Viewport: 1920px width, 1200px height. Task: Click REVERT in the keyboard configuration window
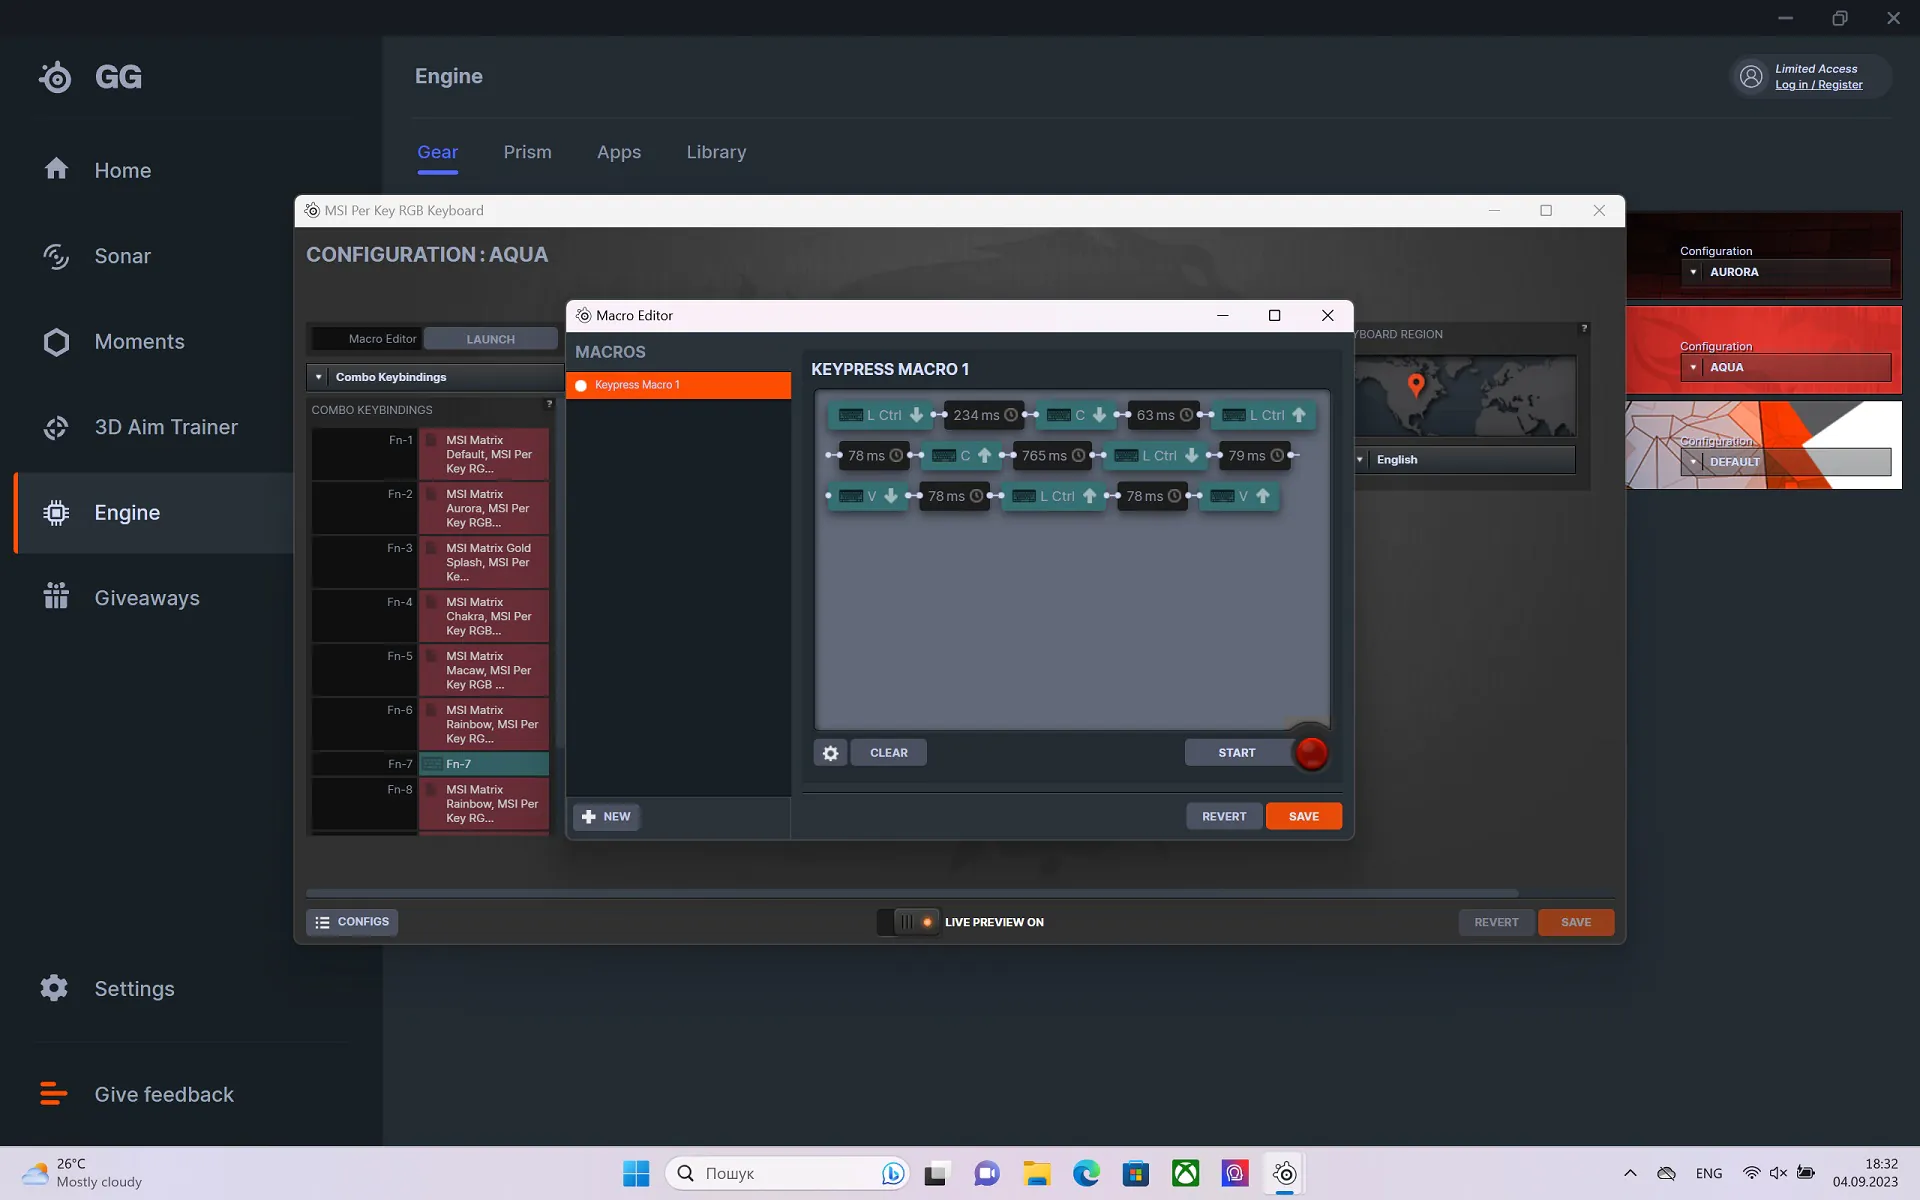point(1496,922)
